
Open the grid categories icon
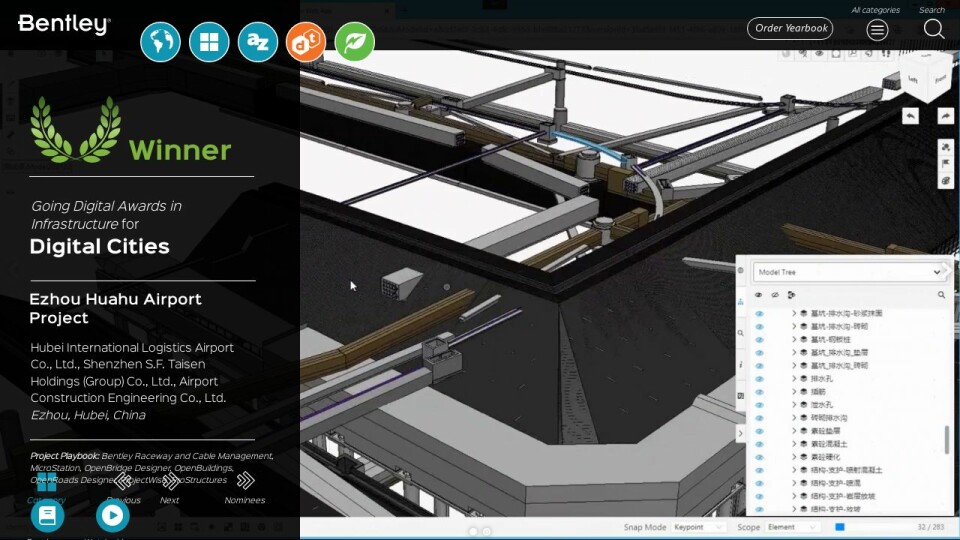click(209, 42)
